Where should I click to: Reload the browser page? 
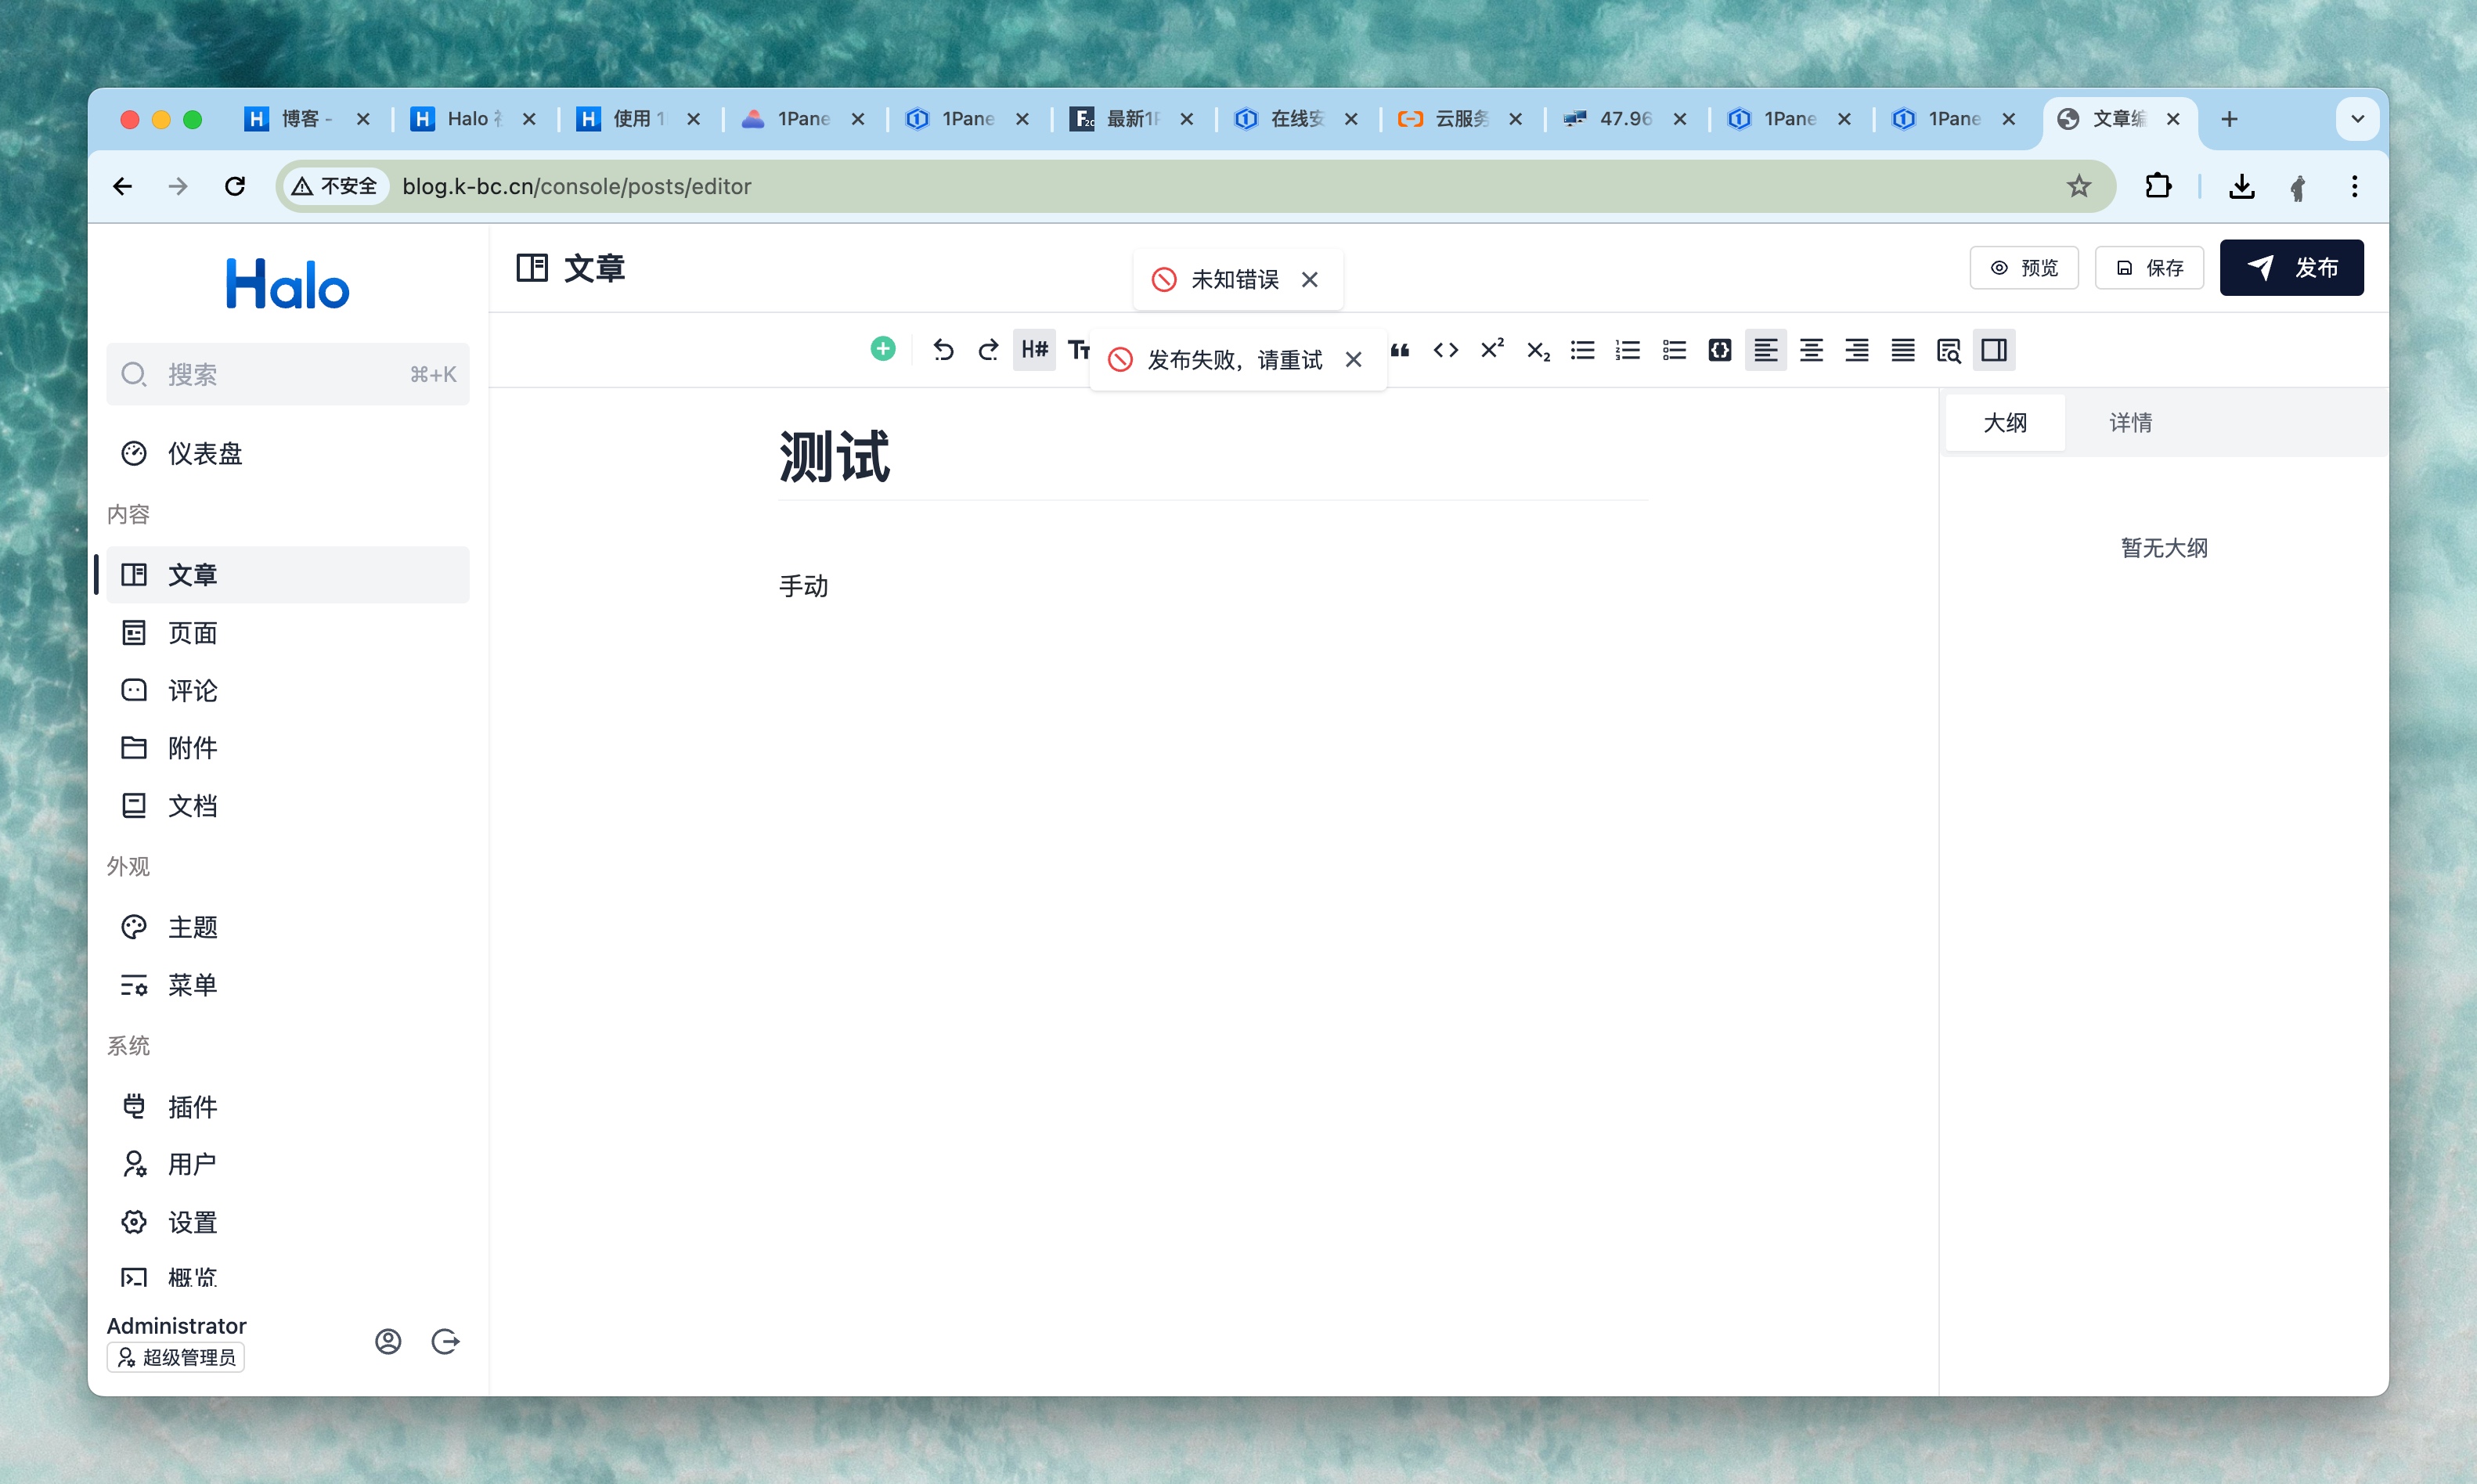click(235, 186)
